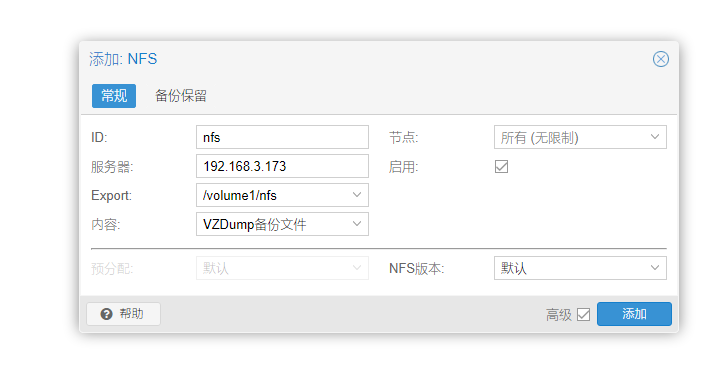701x367 pixels.
Task: Toggle the 高级 checkbox
Action: [x=583, y=314]
